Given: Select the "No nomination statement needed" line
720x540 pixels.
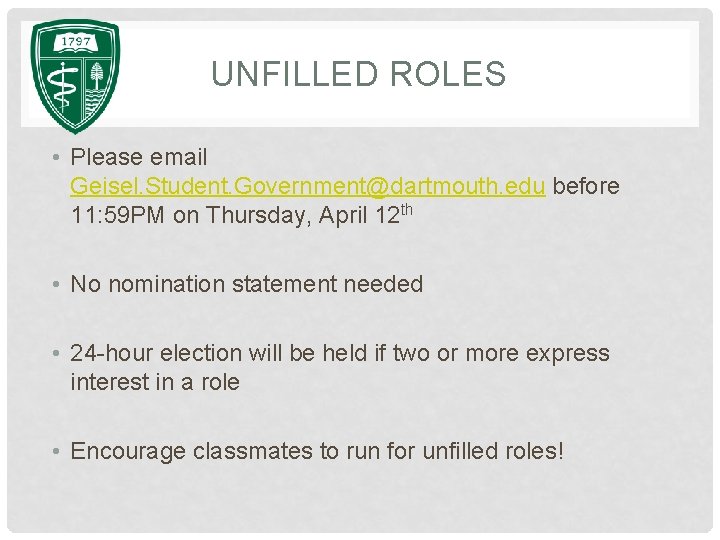Looking at the screenshot, I should pos(247,284).
